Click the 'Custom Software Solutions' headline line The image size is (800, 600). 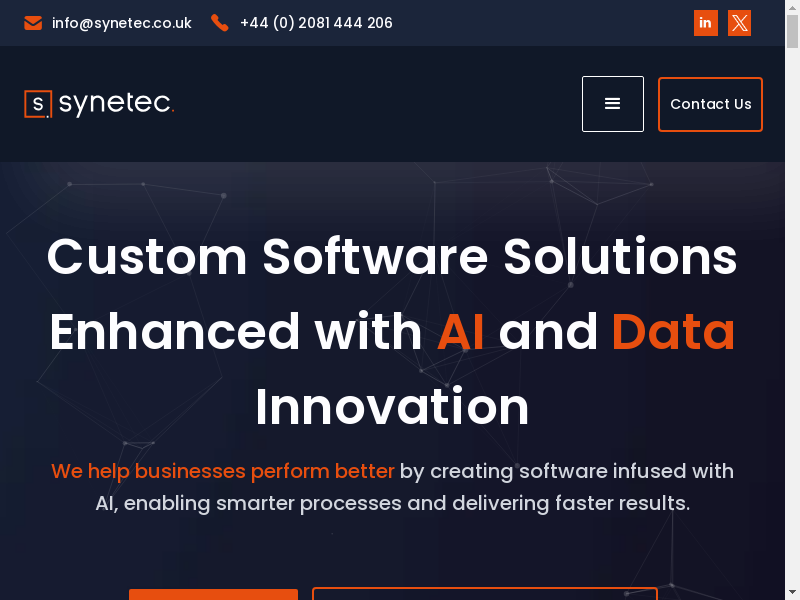click(x=392, y=257)
